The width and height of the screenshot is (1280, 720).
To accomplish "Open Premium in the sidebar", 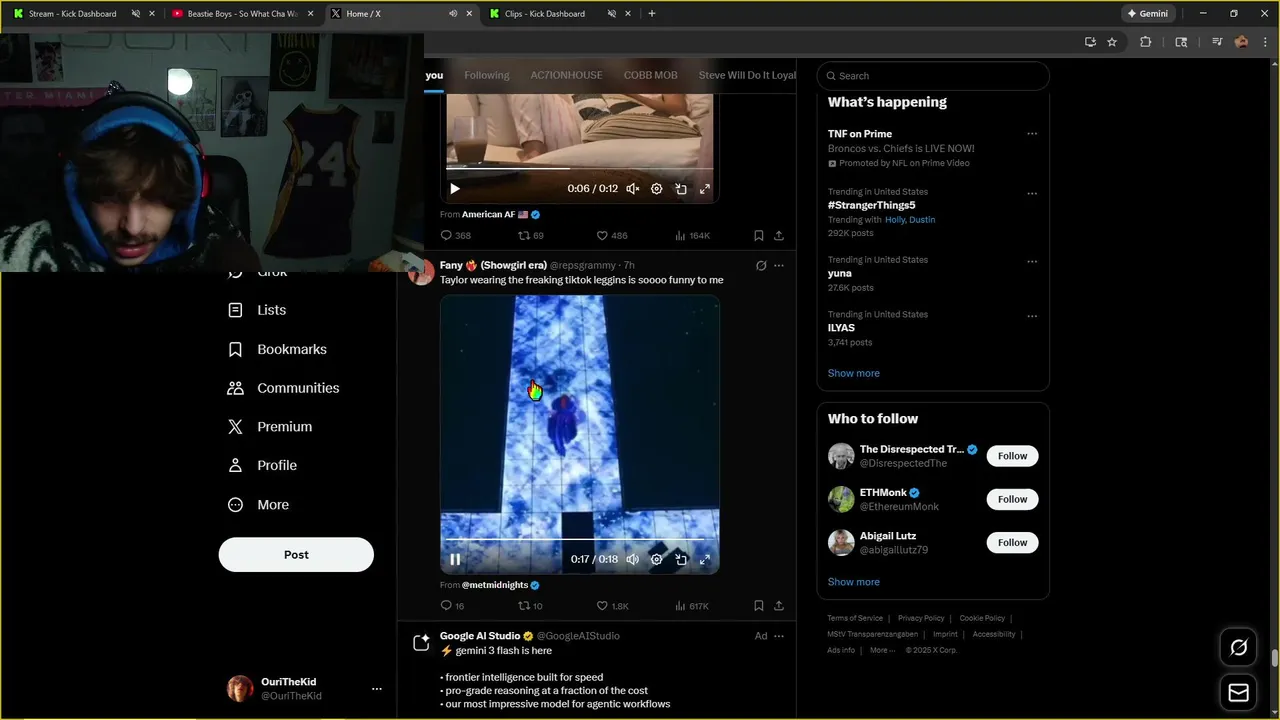I will [x=270, y=427].
